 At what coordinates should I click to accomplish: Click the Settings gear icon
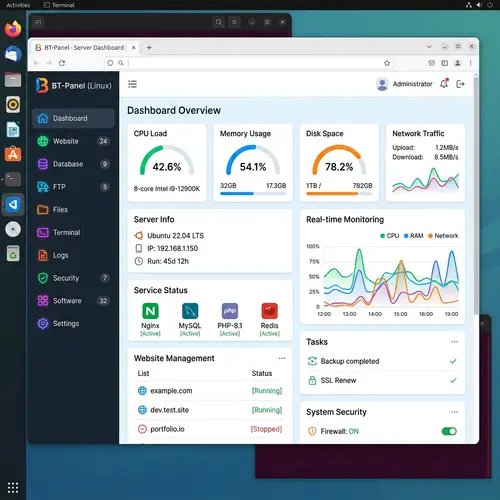pos(43,323)
